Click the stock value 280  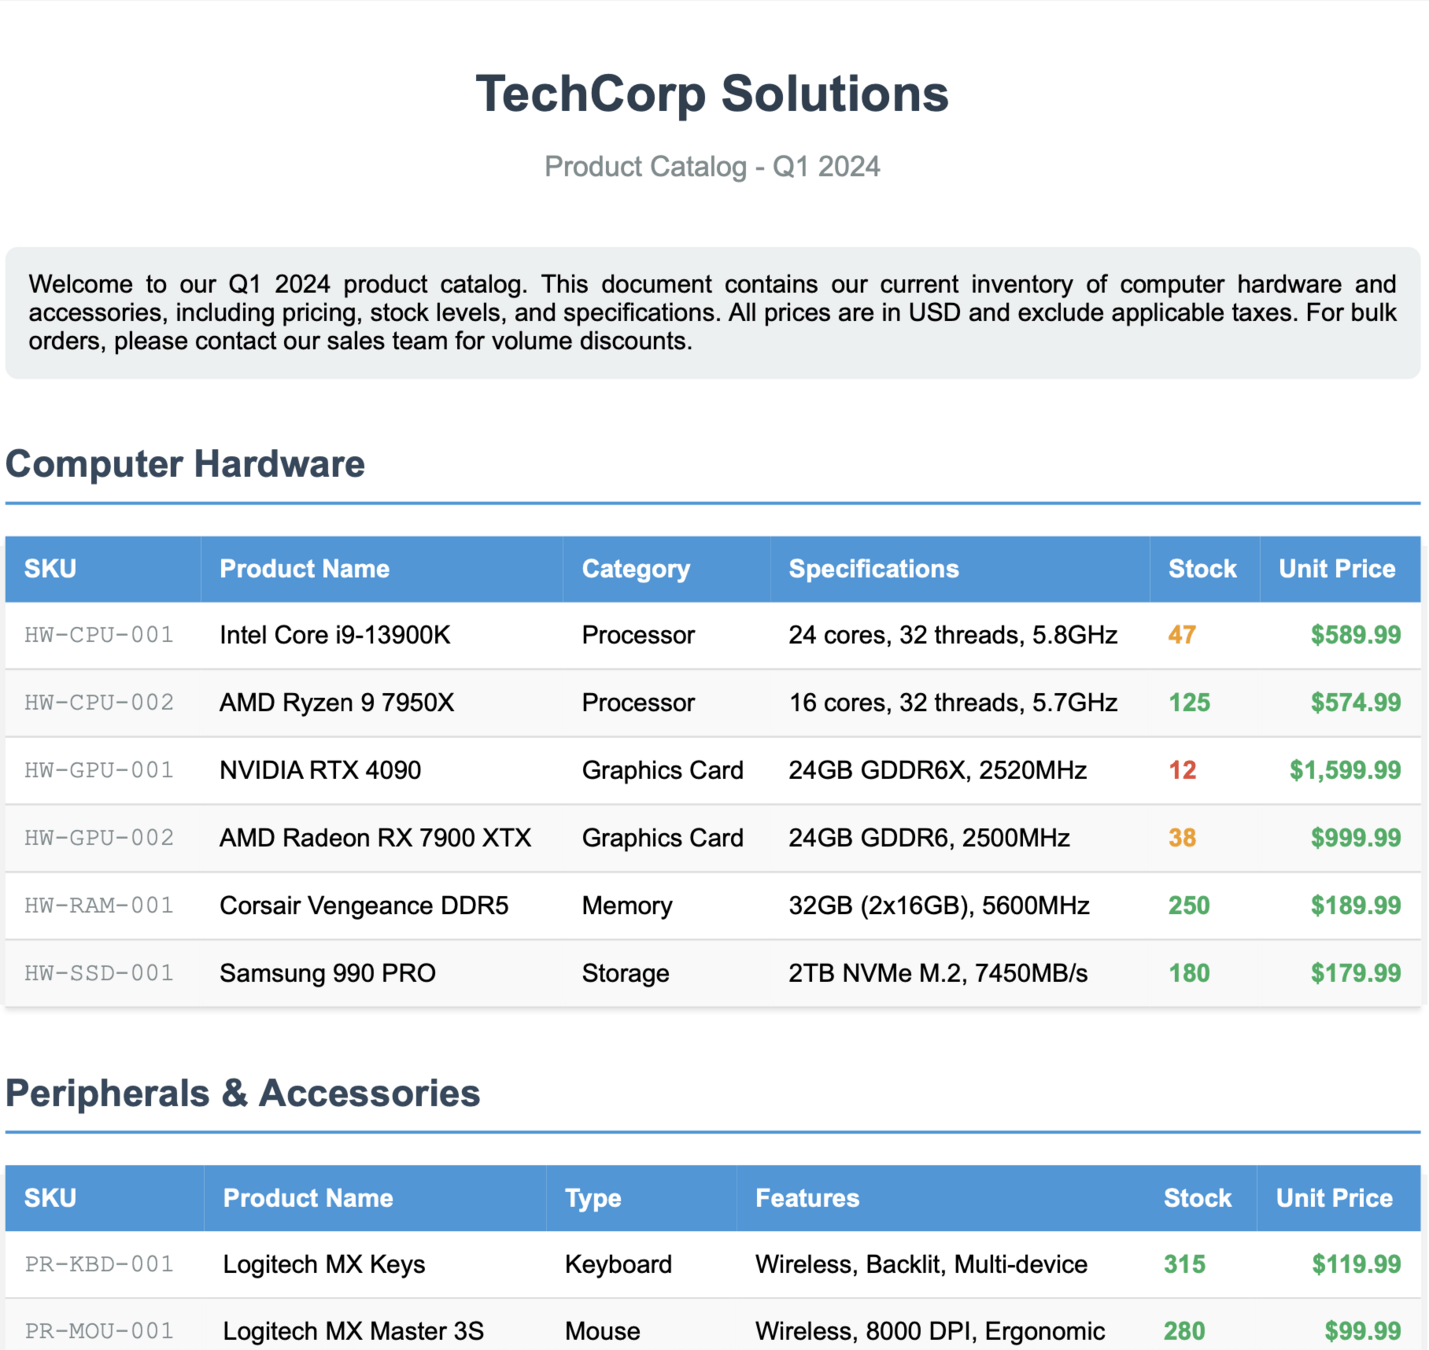coord(1184,1331)
